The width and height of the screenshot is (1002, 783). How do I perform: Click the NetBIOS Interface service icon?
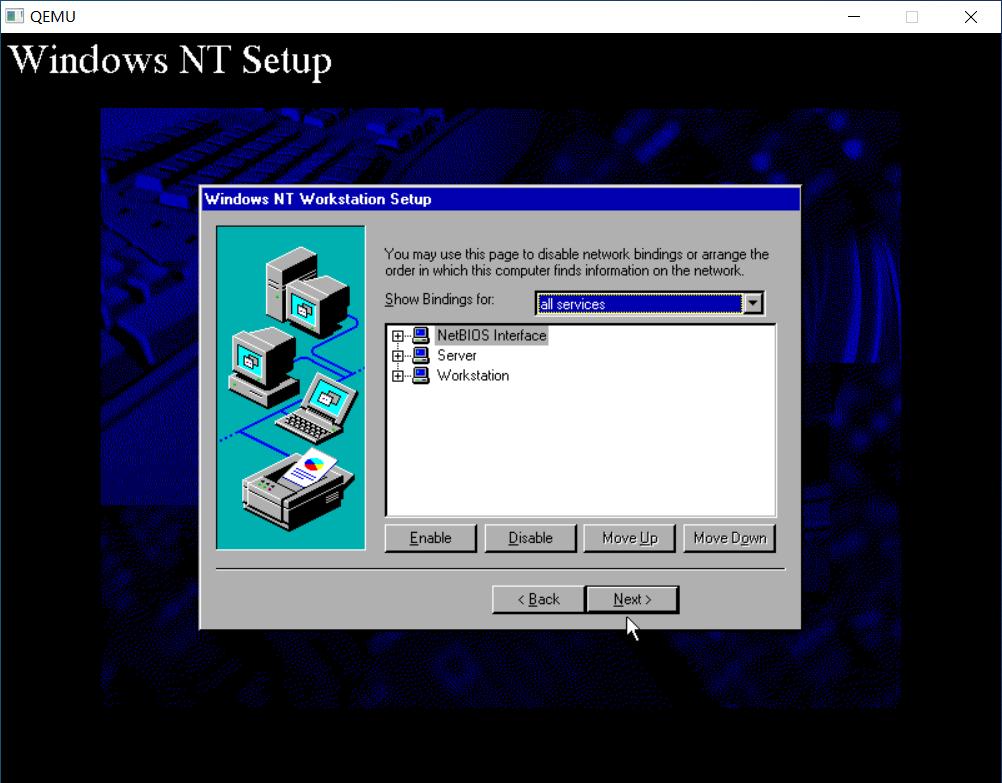(420, 335)
